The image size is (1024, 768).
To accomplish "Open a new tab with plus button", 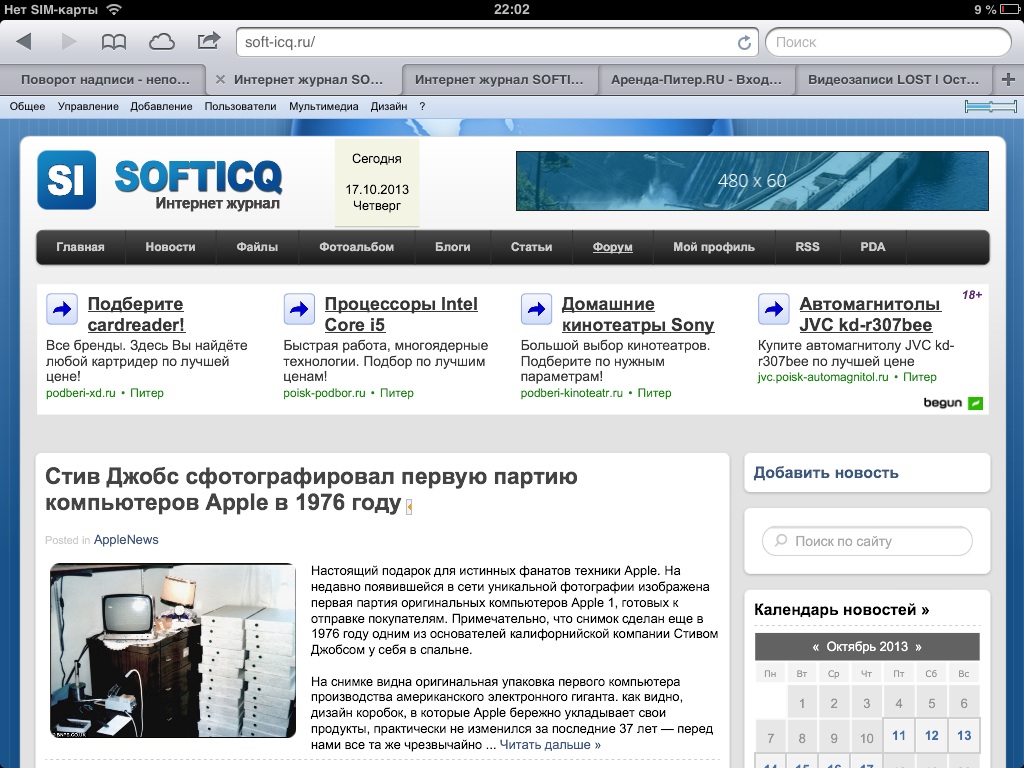I will coord(1008,80).
